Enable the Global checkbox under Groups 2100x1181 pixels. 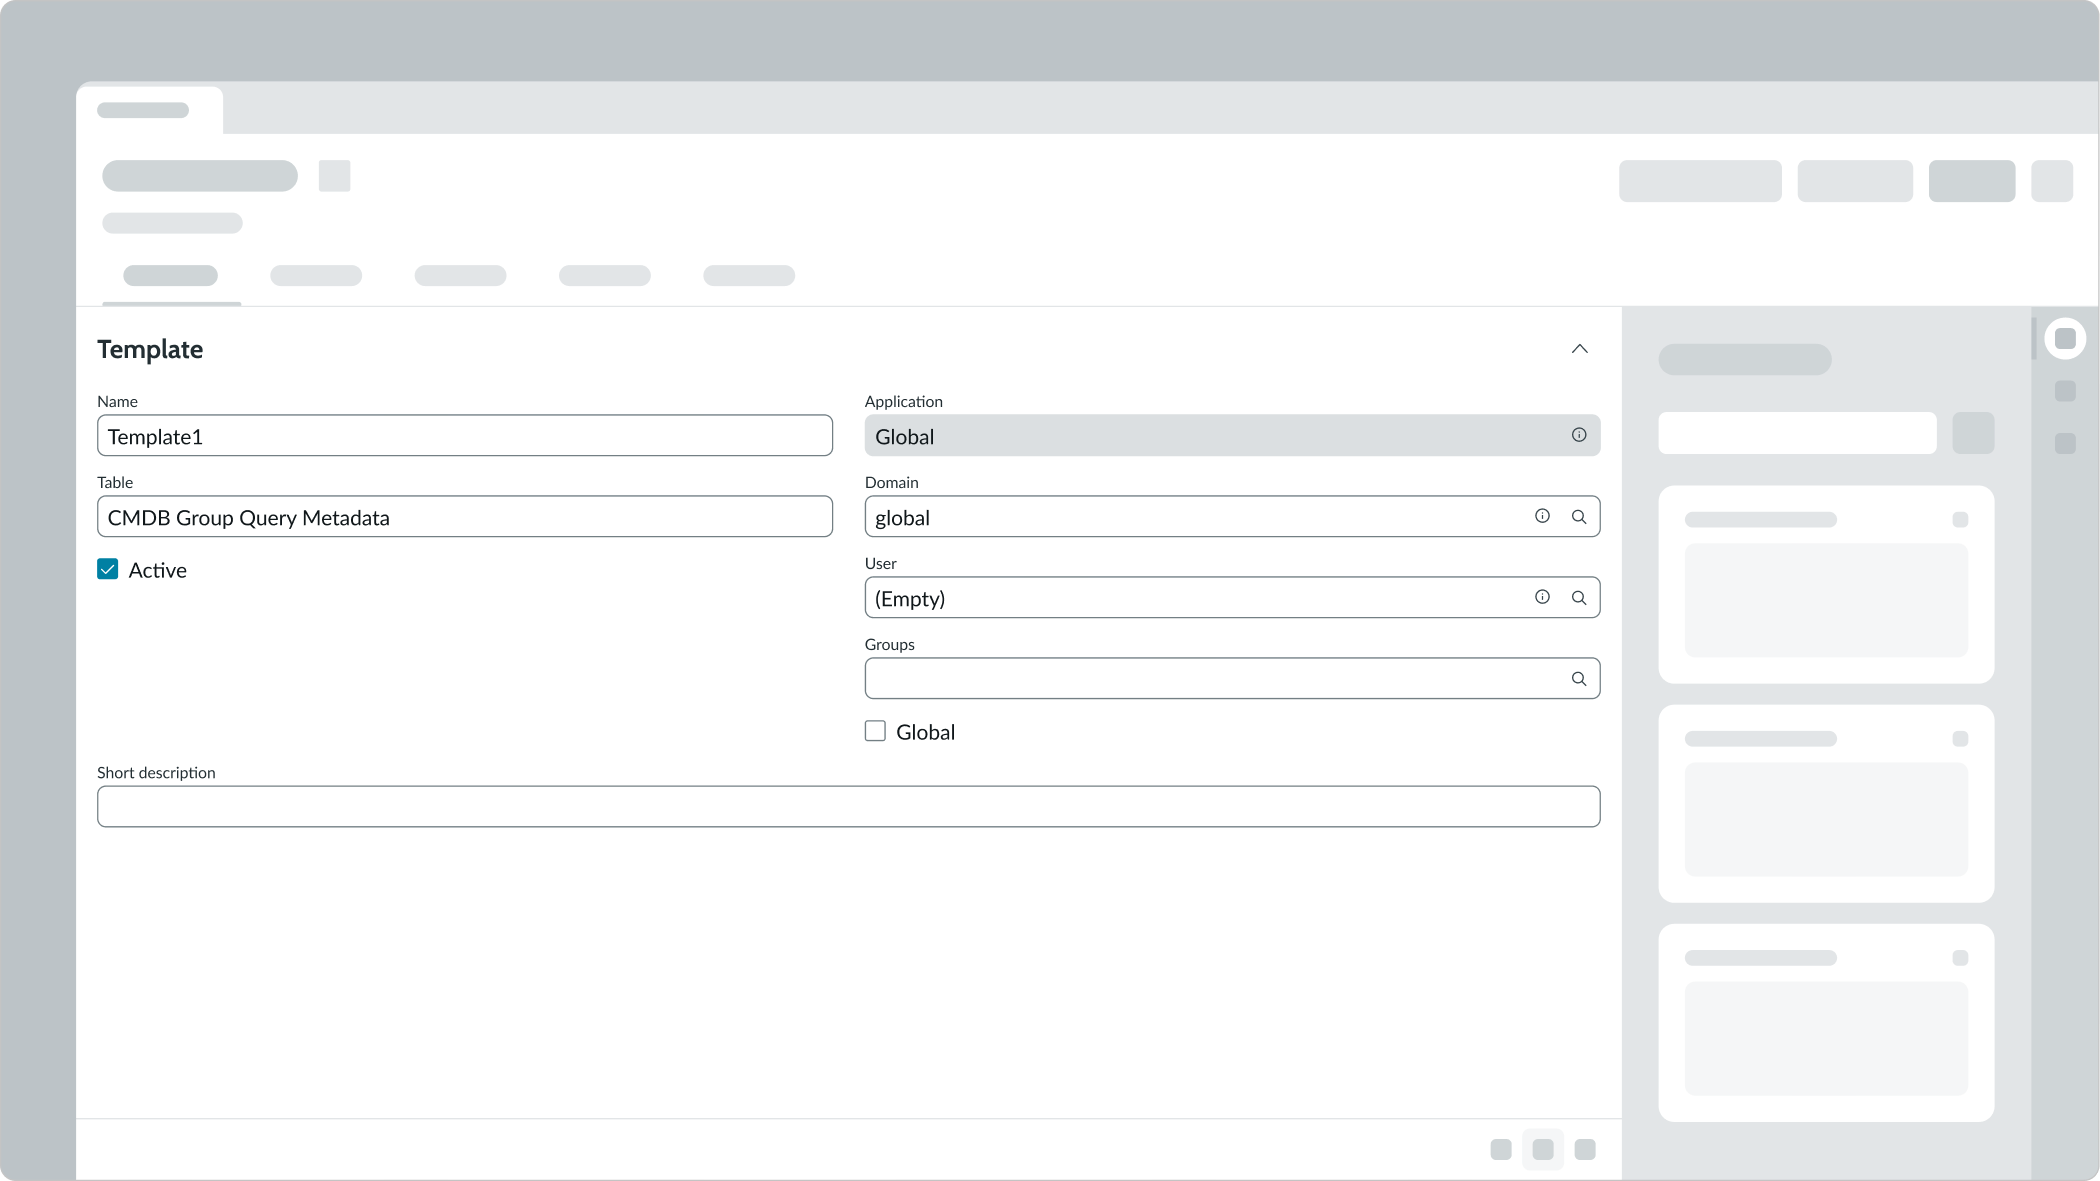pos(875,731)
